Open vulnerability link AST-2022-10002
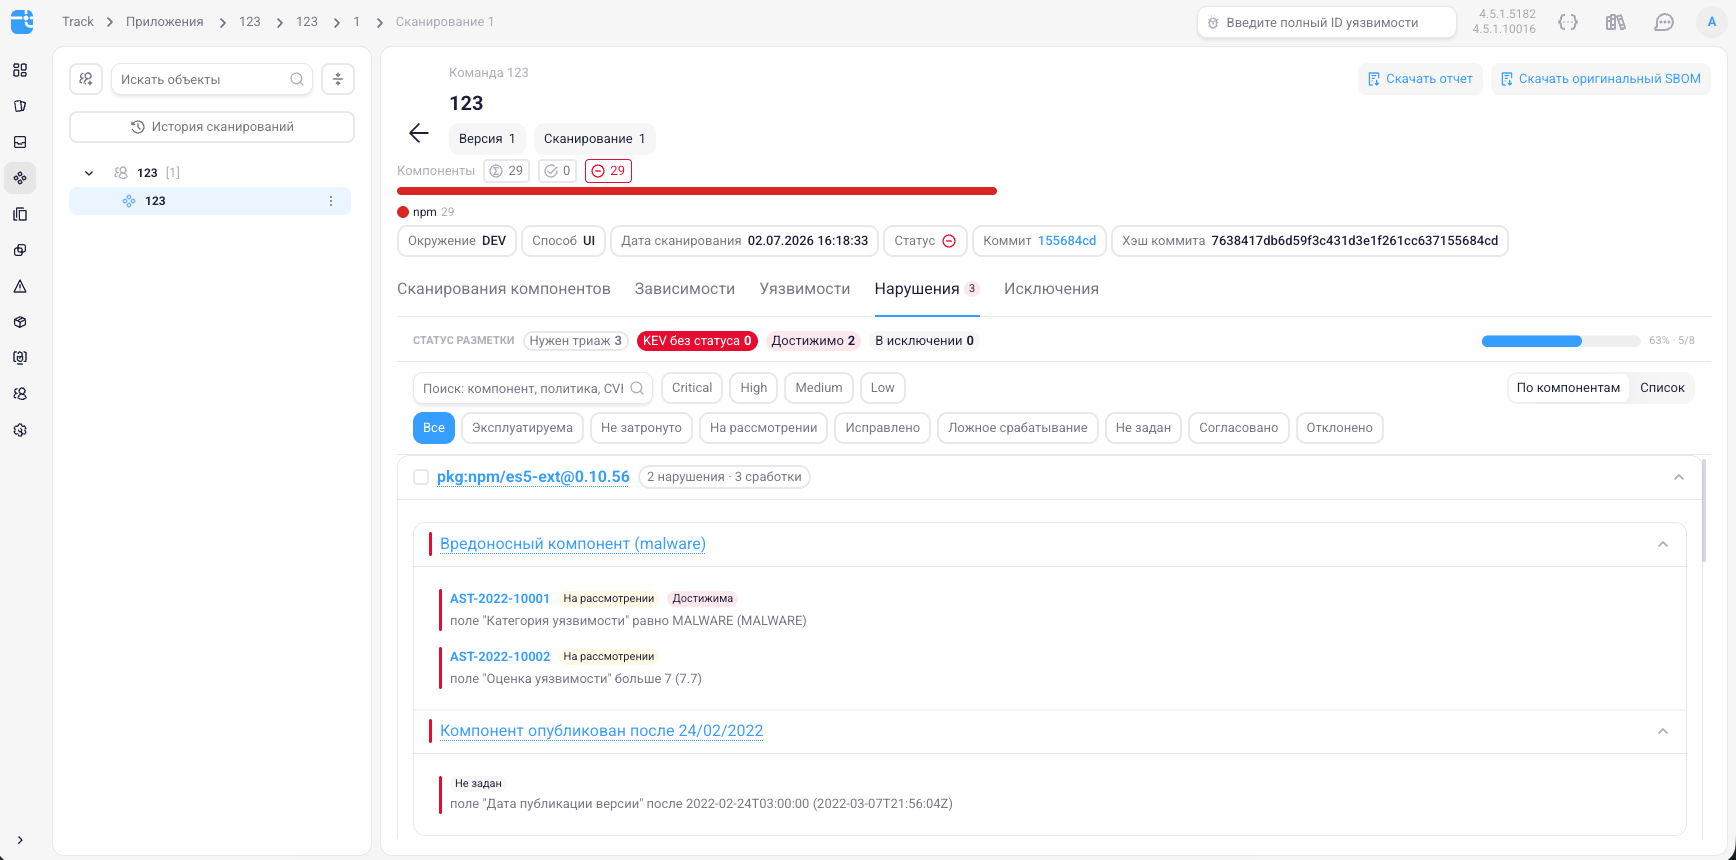The width and height of the screenshot is (1736, 860). [500, 657]
